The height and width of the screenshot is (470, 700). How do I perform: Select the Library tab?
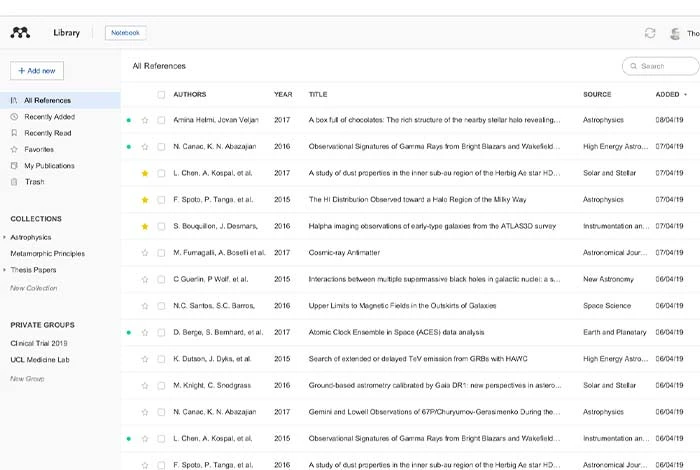tap(67, 33)
